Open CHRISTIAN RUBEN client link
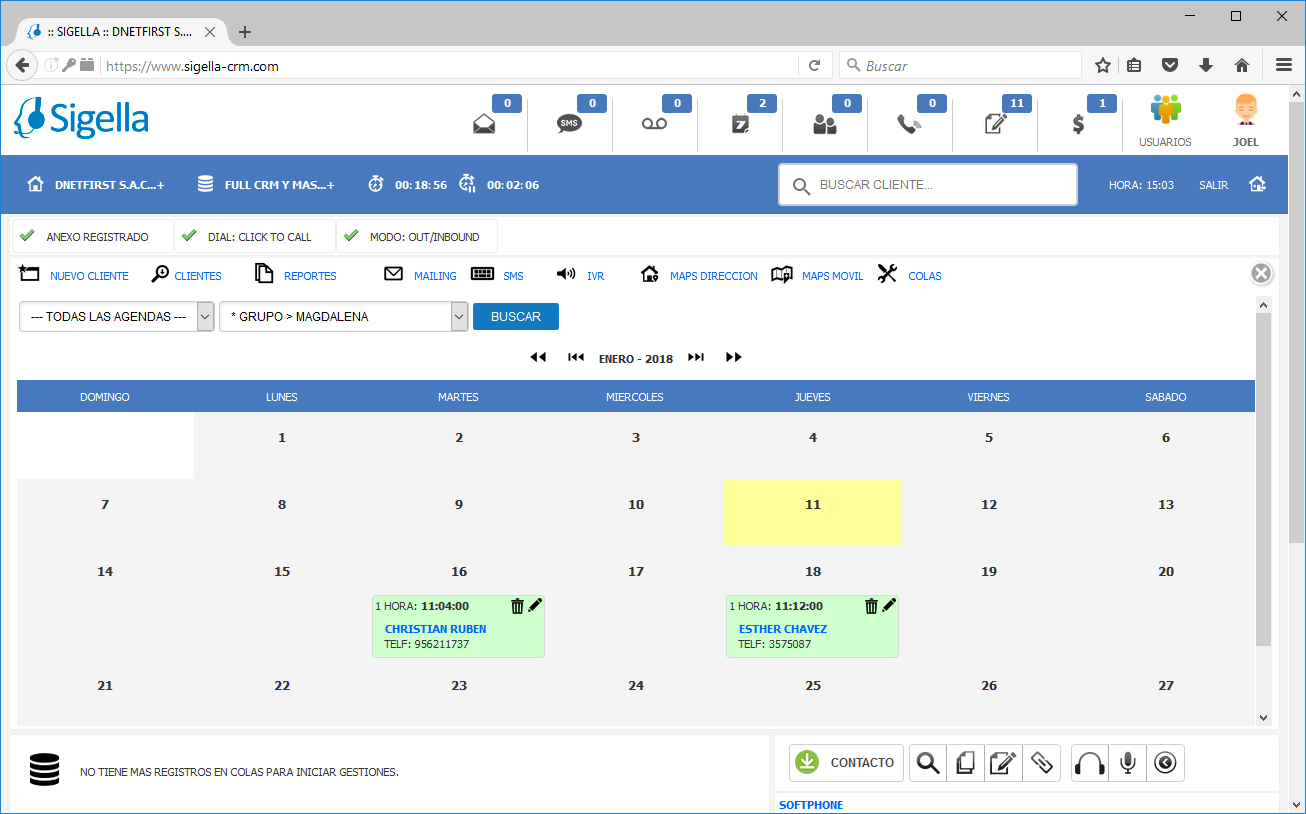The width and height of the screenshot is (1306, 814). pos(435,629)
